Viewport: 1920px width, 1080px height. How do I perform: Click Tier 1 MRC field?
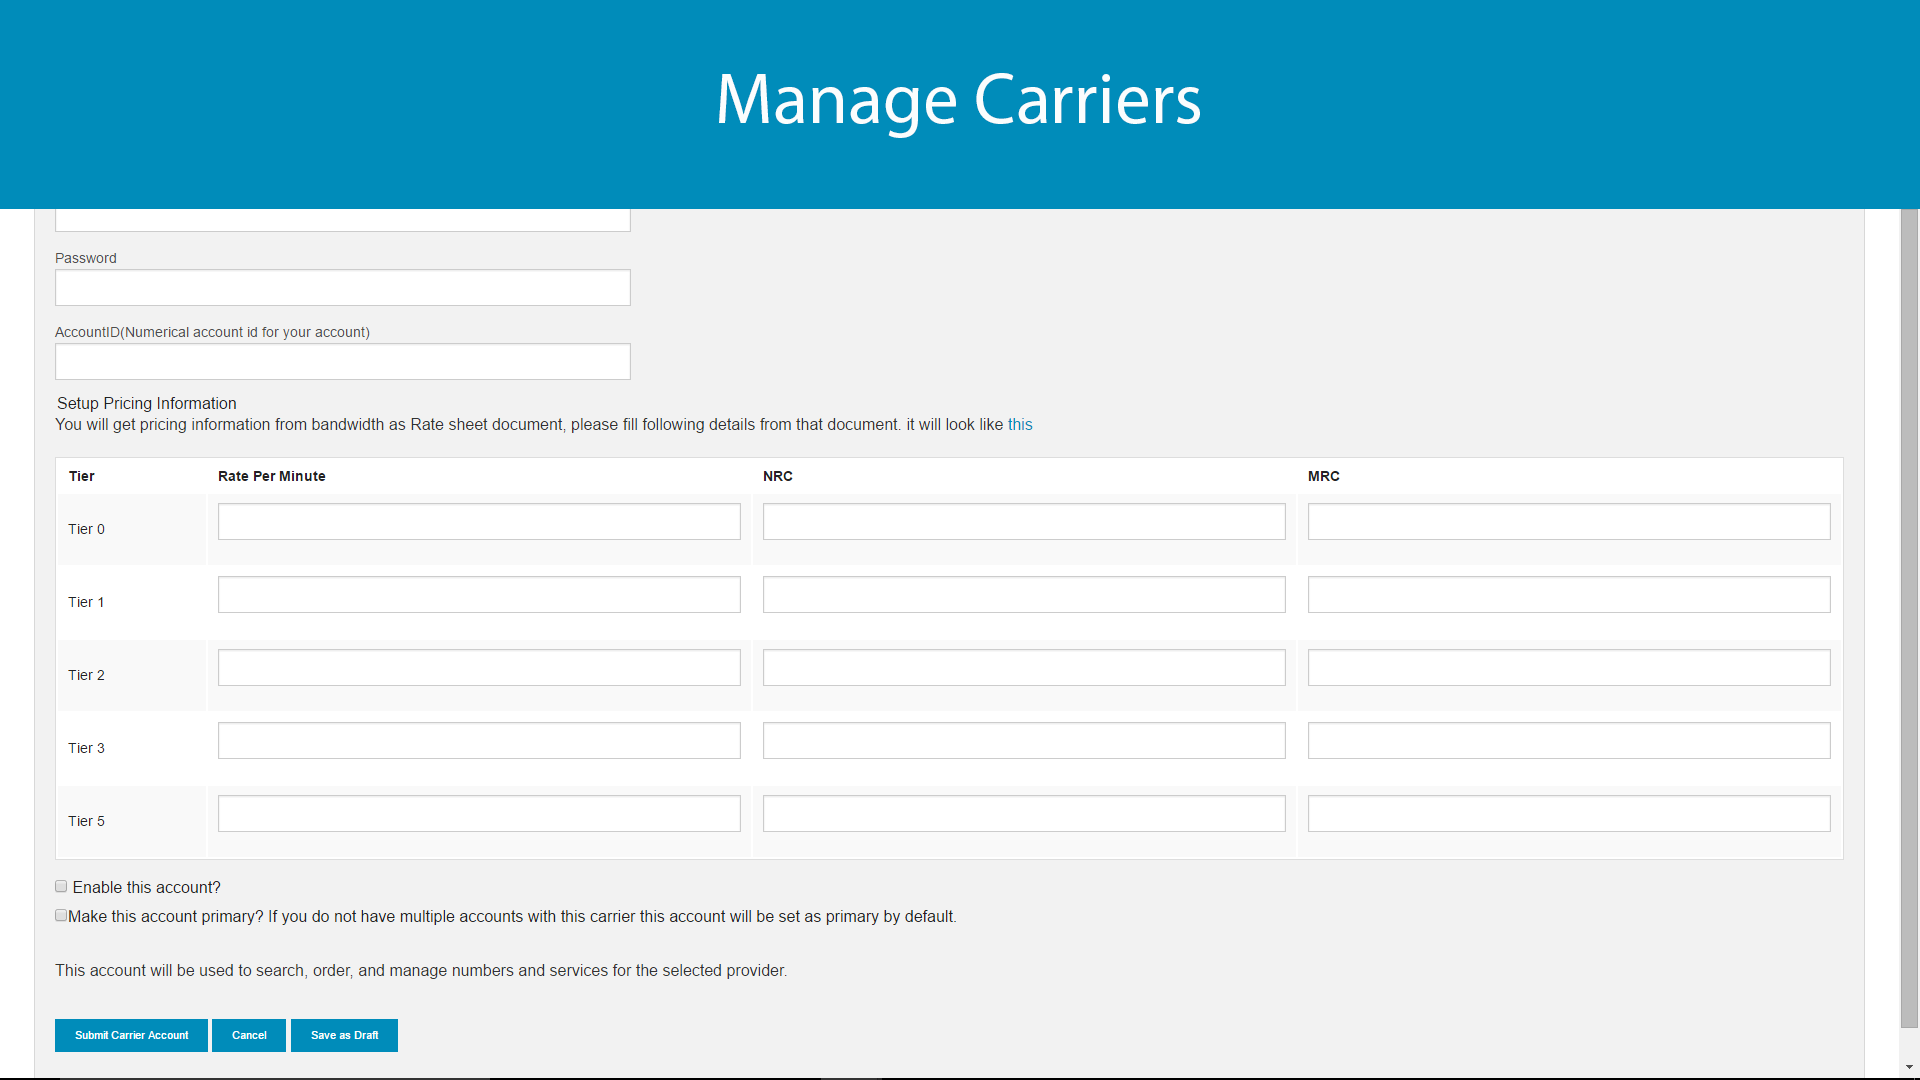1569,595
